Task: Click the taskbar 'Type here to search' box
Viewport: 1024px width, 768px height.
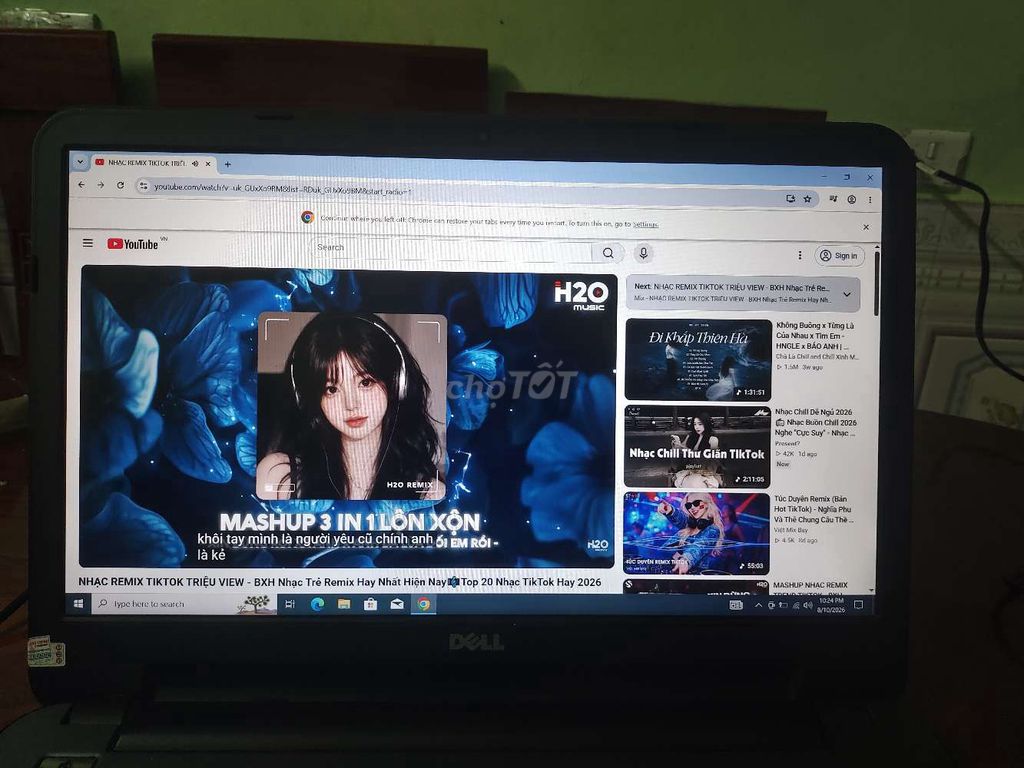Action: point(184,604)
